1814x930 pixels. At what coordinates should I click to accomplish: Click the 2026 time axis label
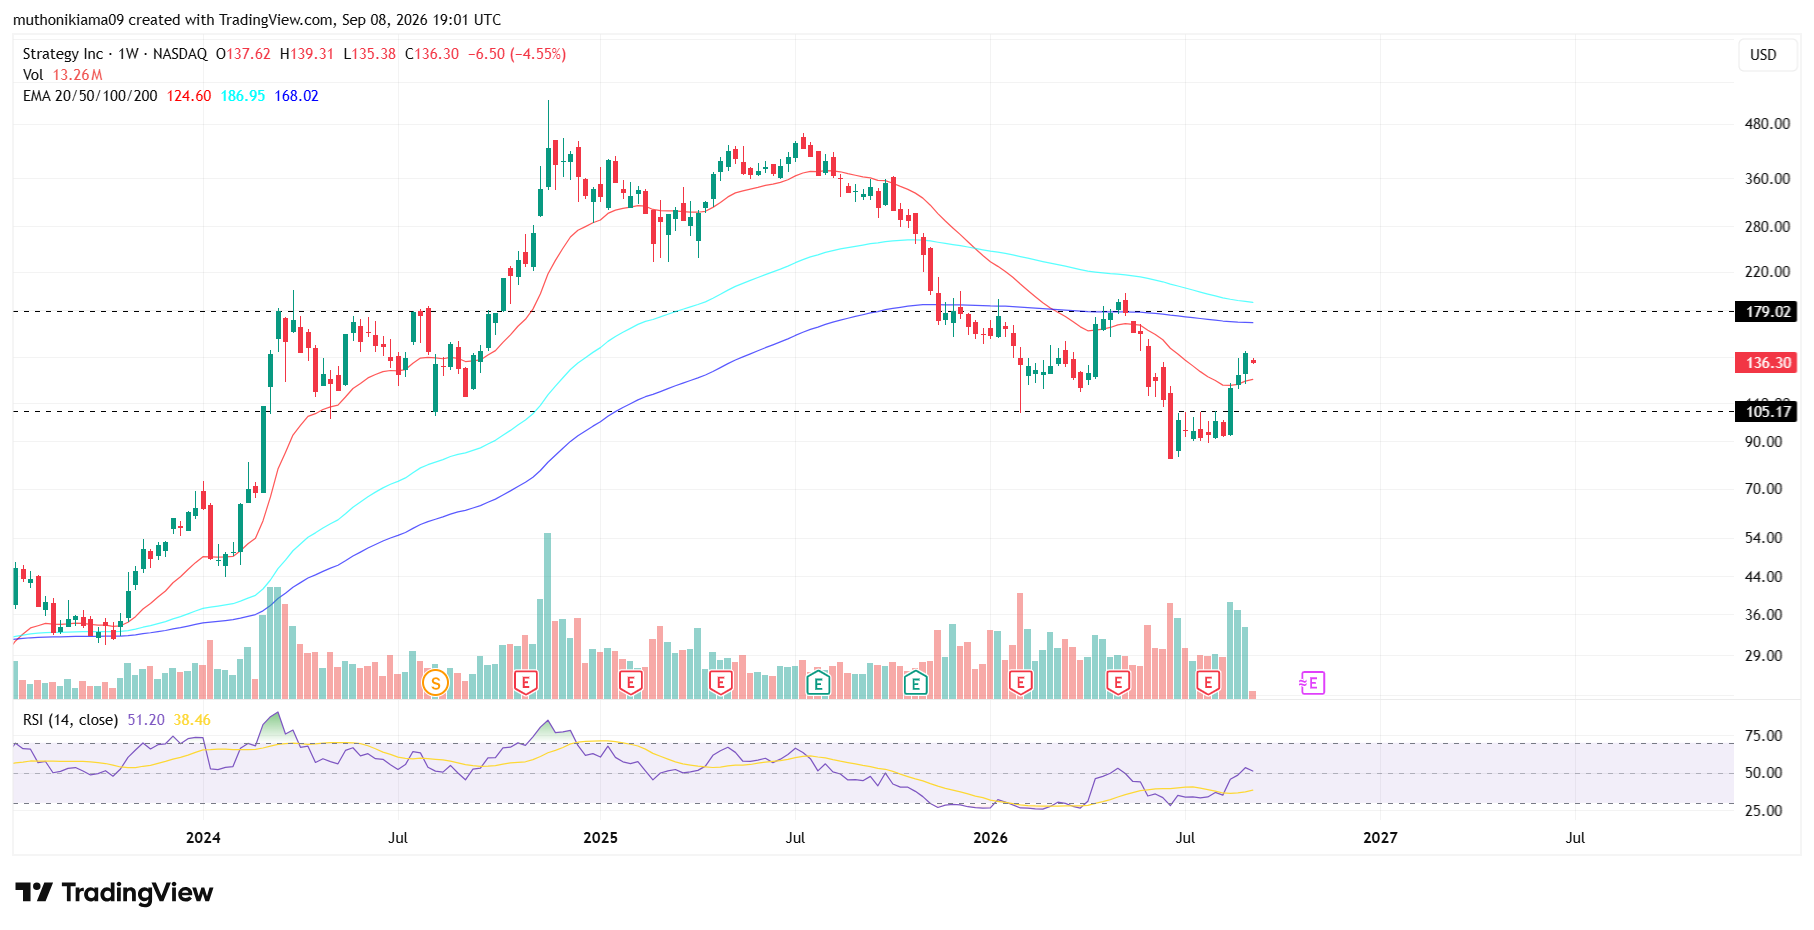pos(990,838)
